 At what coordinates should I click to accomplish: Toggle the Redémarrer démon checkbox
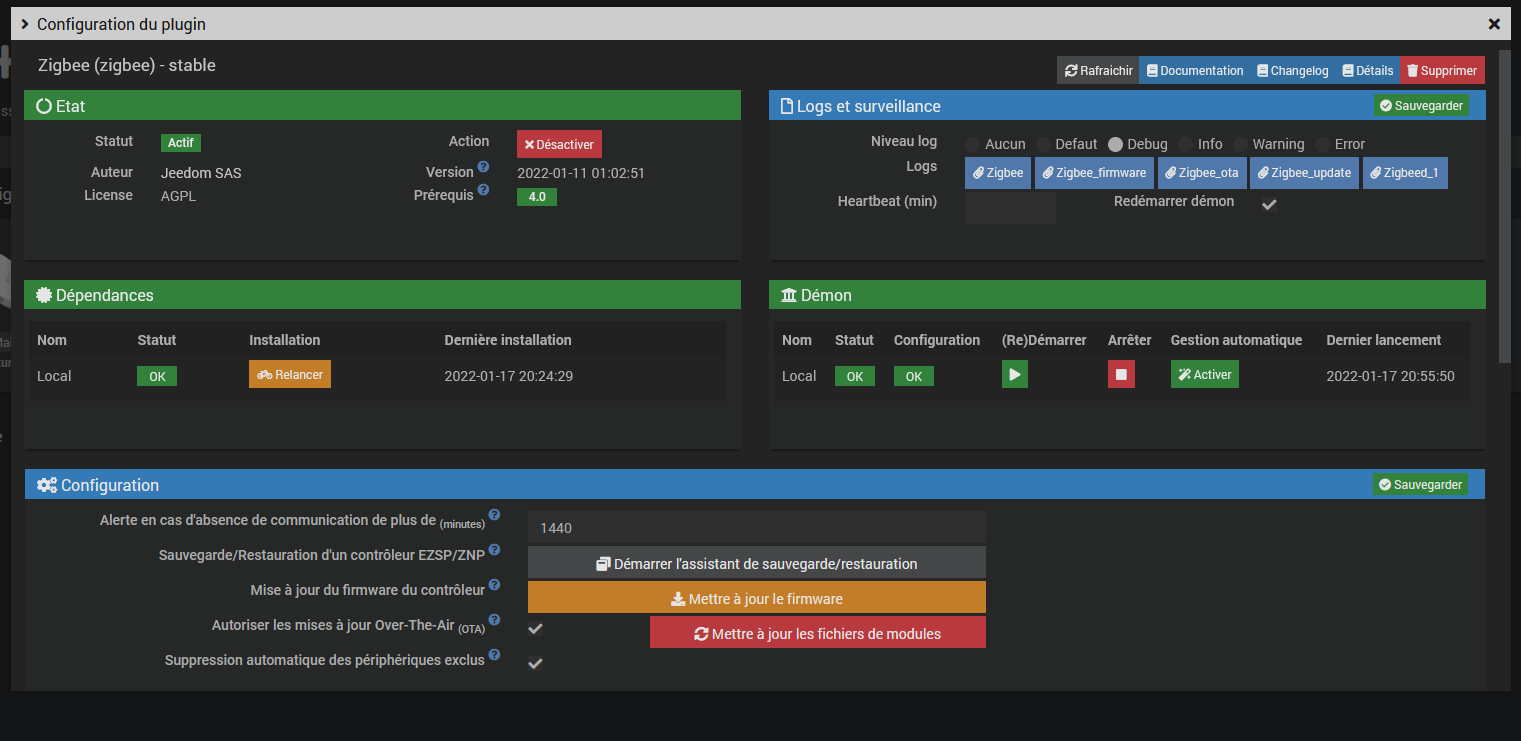(1269, 204)
